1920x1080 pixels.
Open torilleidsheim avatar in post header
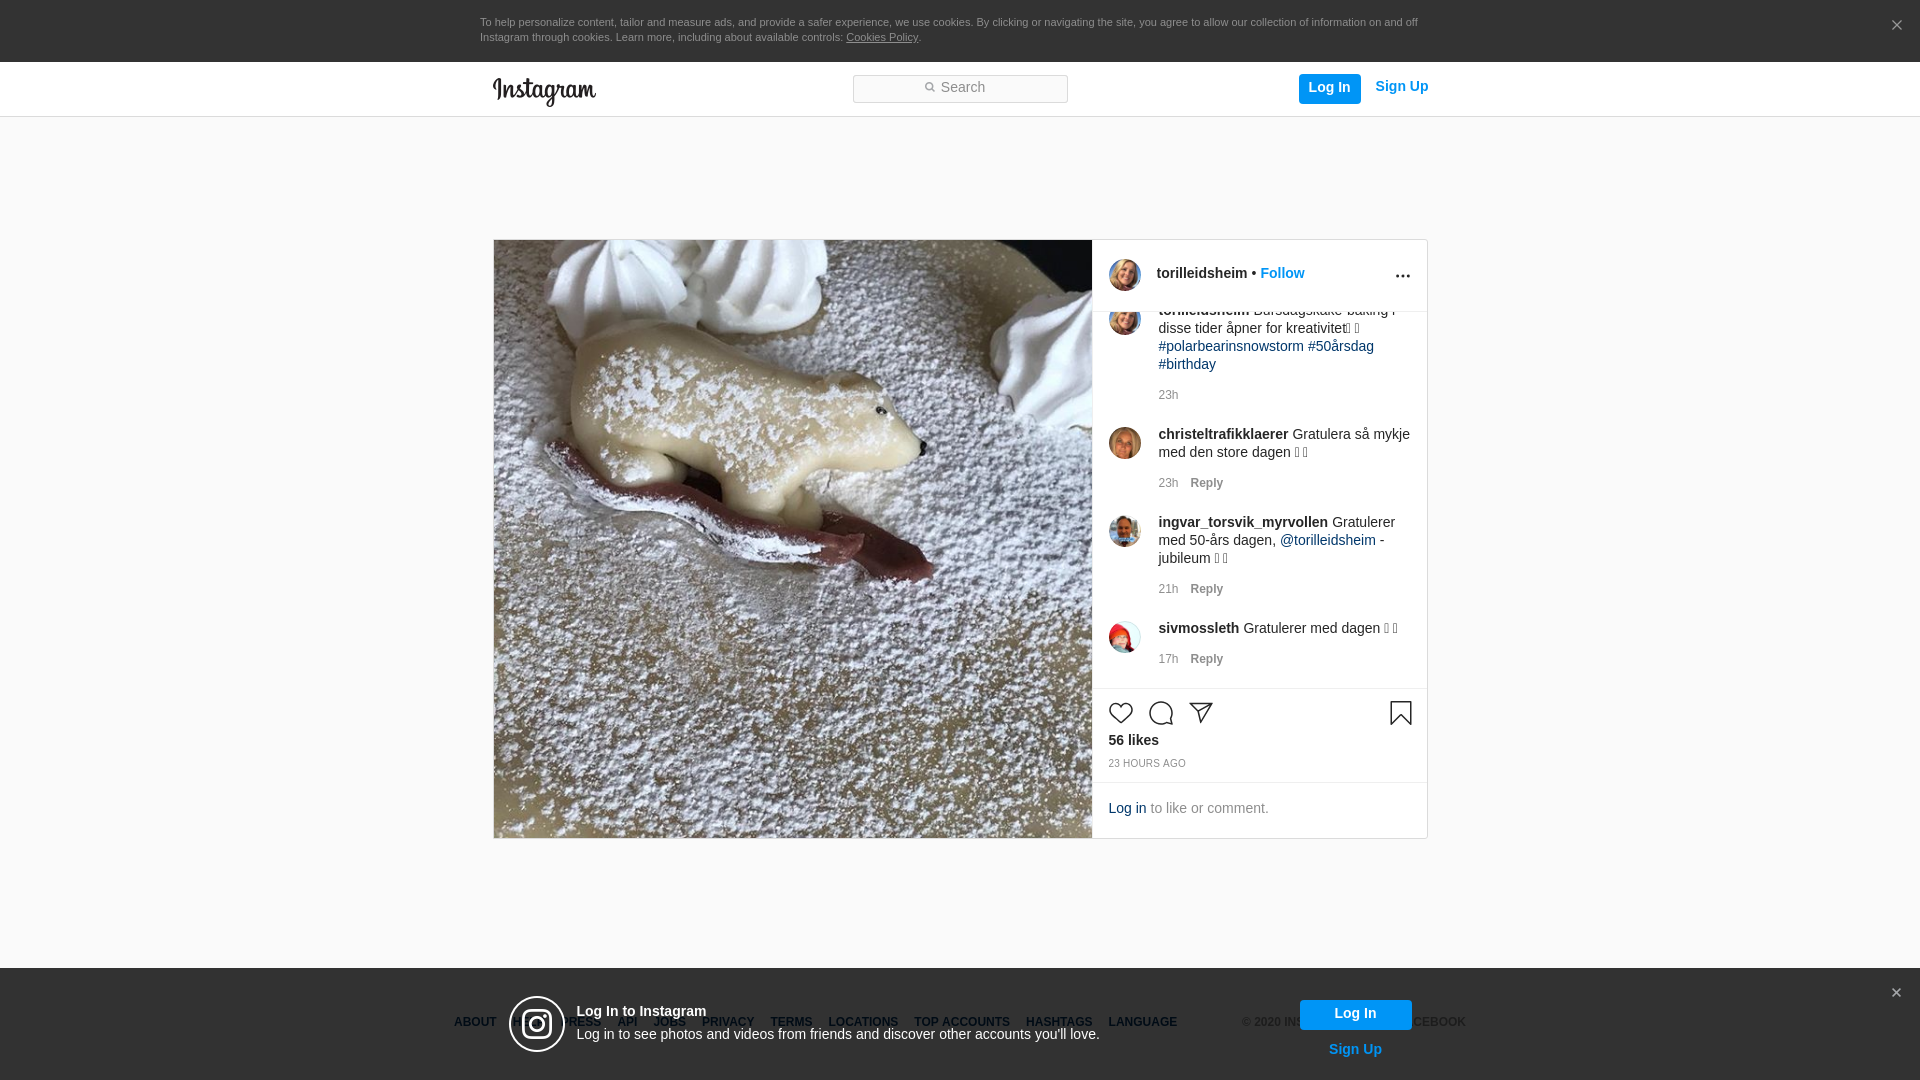(1125, 275)
